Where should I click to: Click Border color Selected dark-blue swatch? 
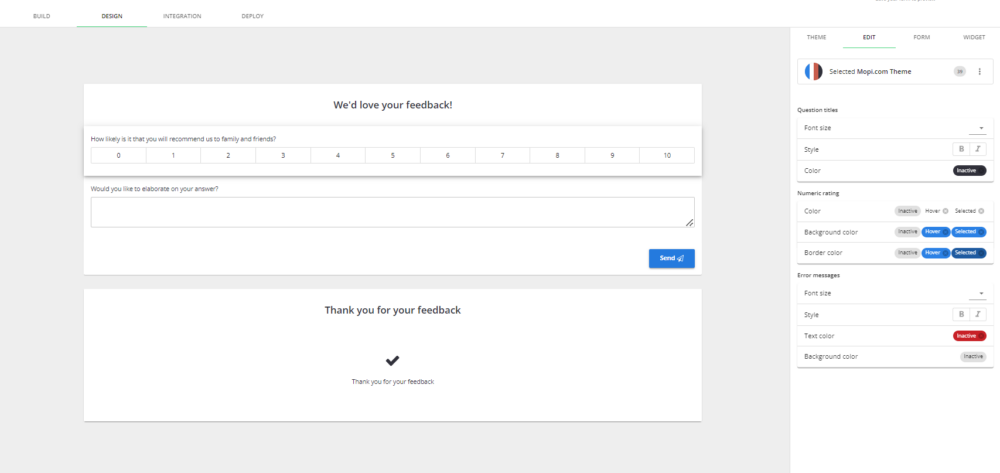[x=969, y=253]
